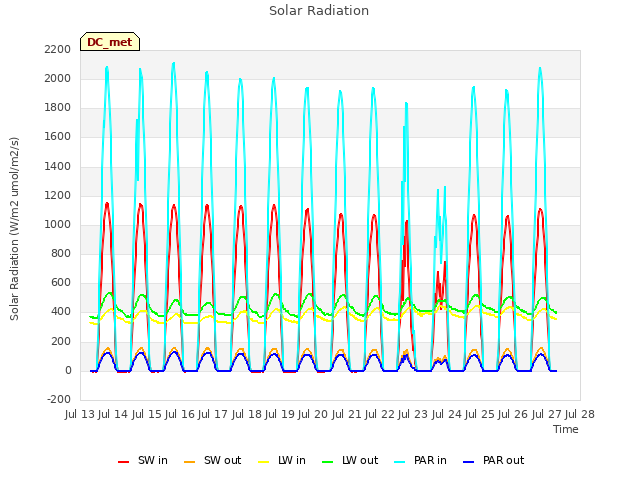Click the green LW out color swatch
Image resolution: width=640 pixels, height=480 pixels.
[327, 462]
